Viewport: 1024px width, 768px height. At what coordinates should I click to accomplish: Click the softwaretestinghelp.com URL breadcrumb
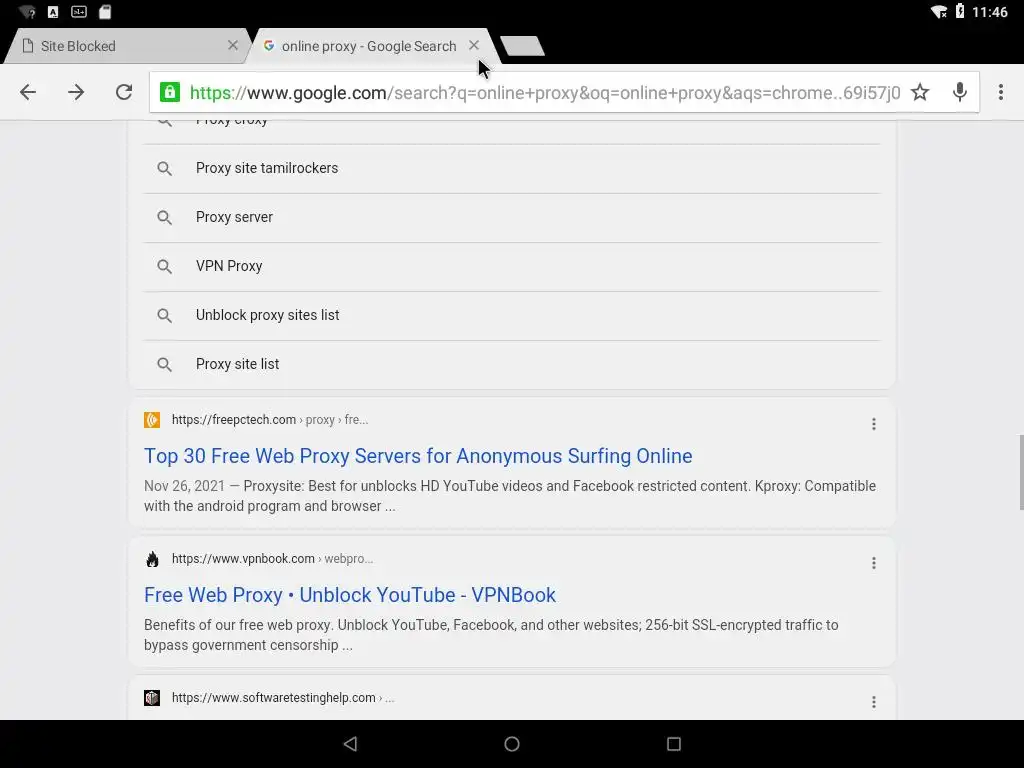tap(283, 698)
